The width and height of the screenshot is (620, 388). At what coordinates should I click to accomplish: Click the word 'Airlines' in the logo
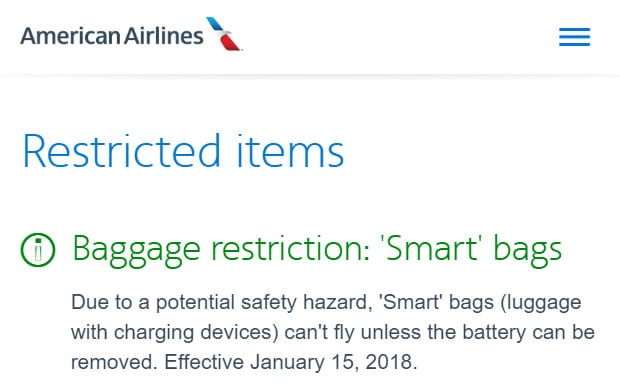coord(164,36)
